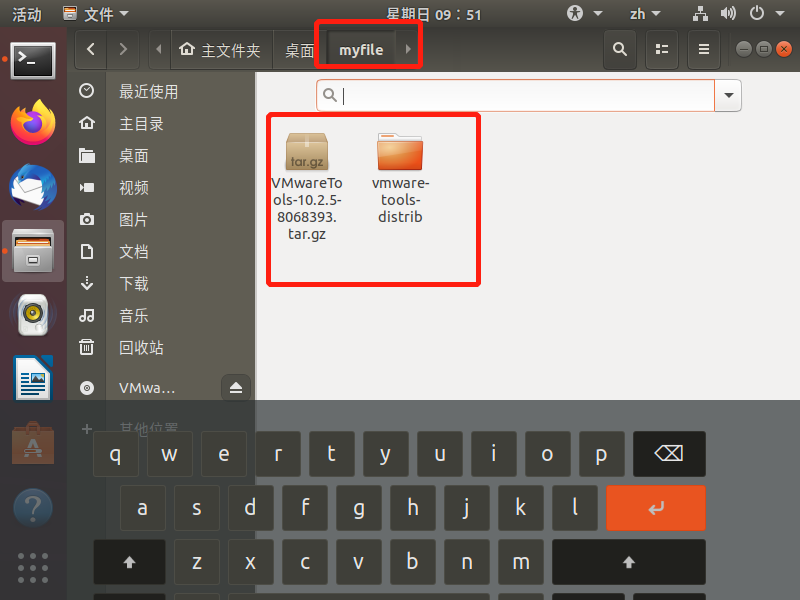Go forward to the next folder
Viewport: 800px width, 600px height.
pos(123,49)
